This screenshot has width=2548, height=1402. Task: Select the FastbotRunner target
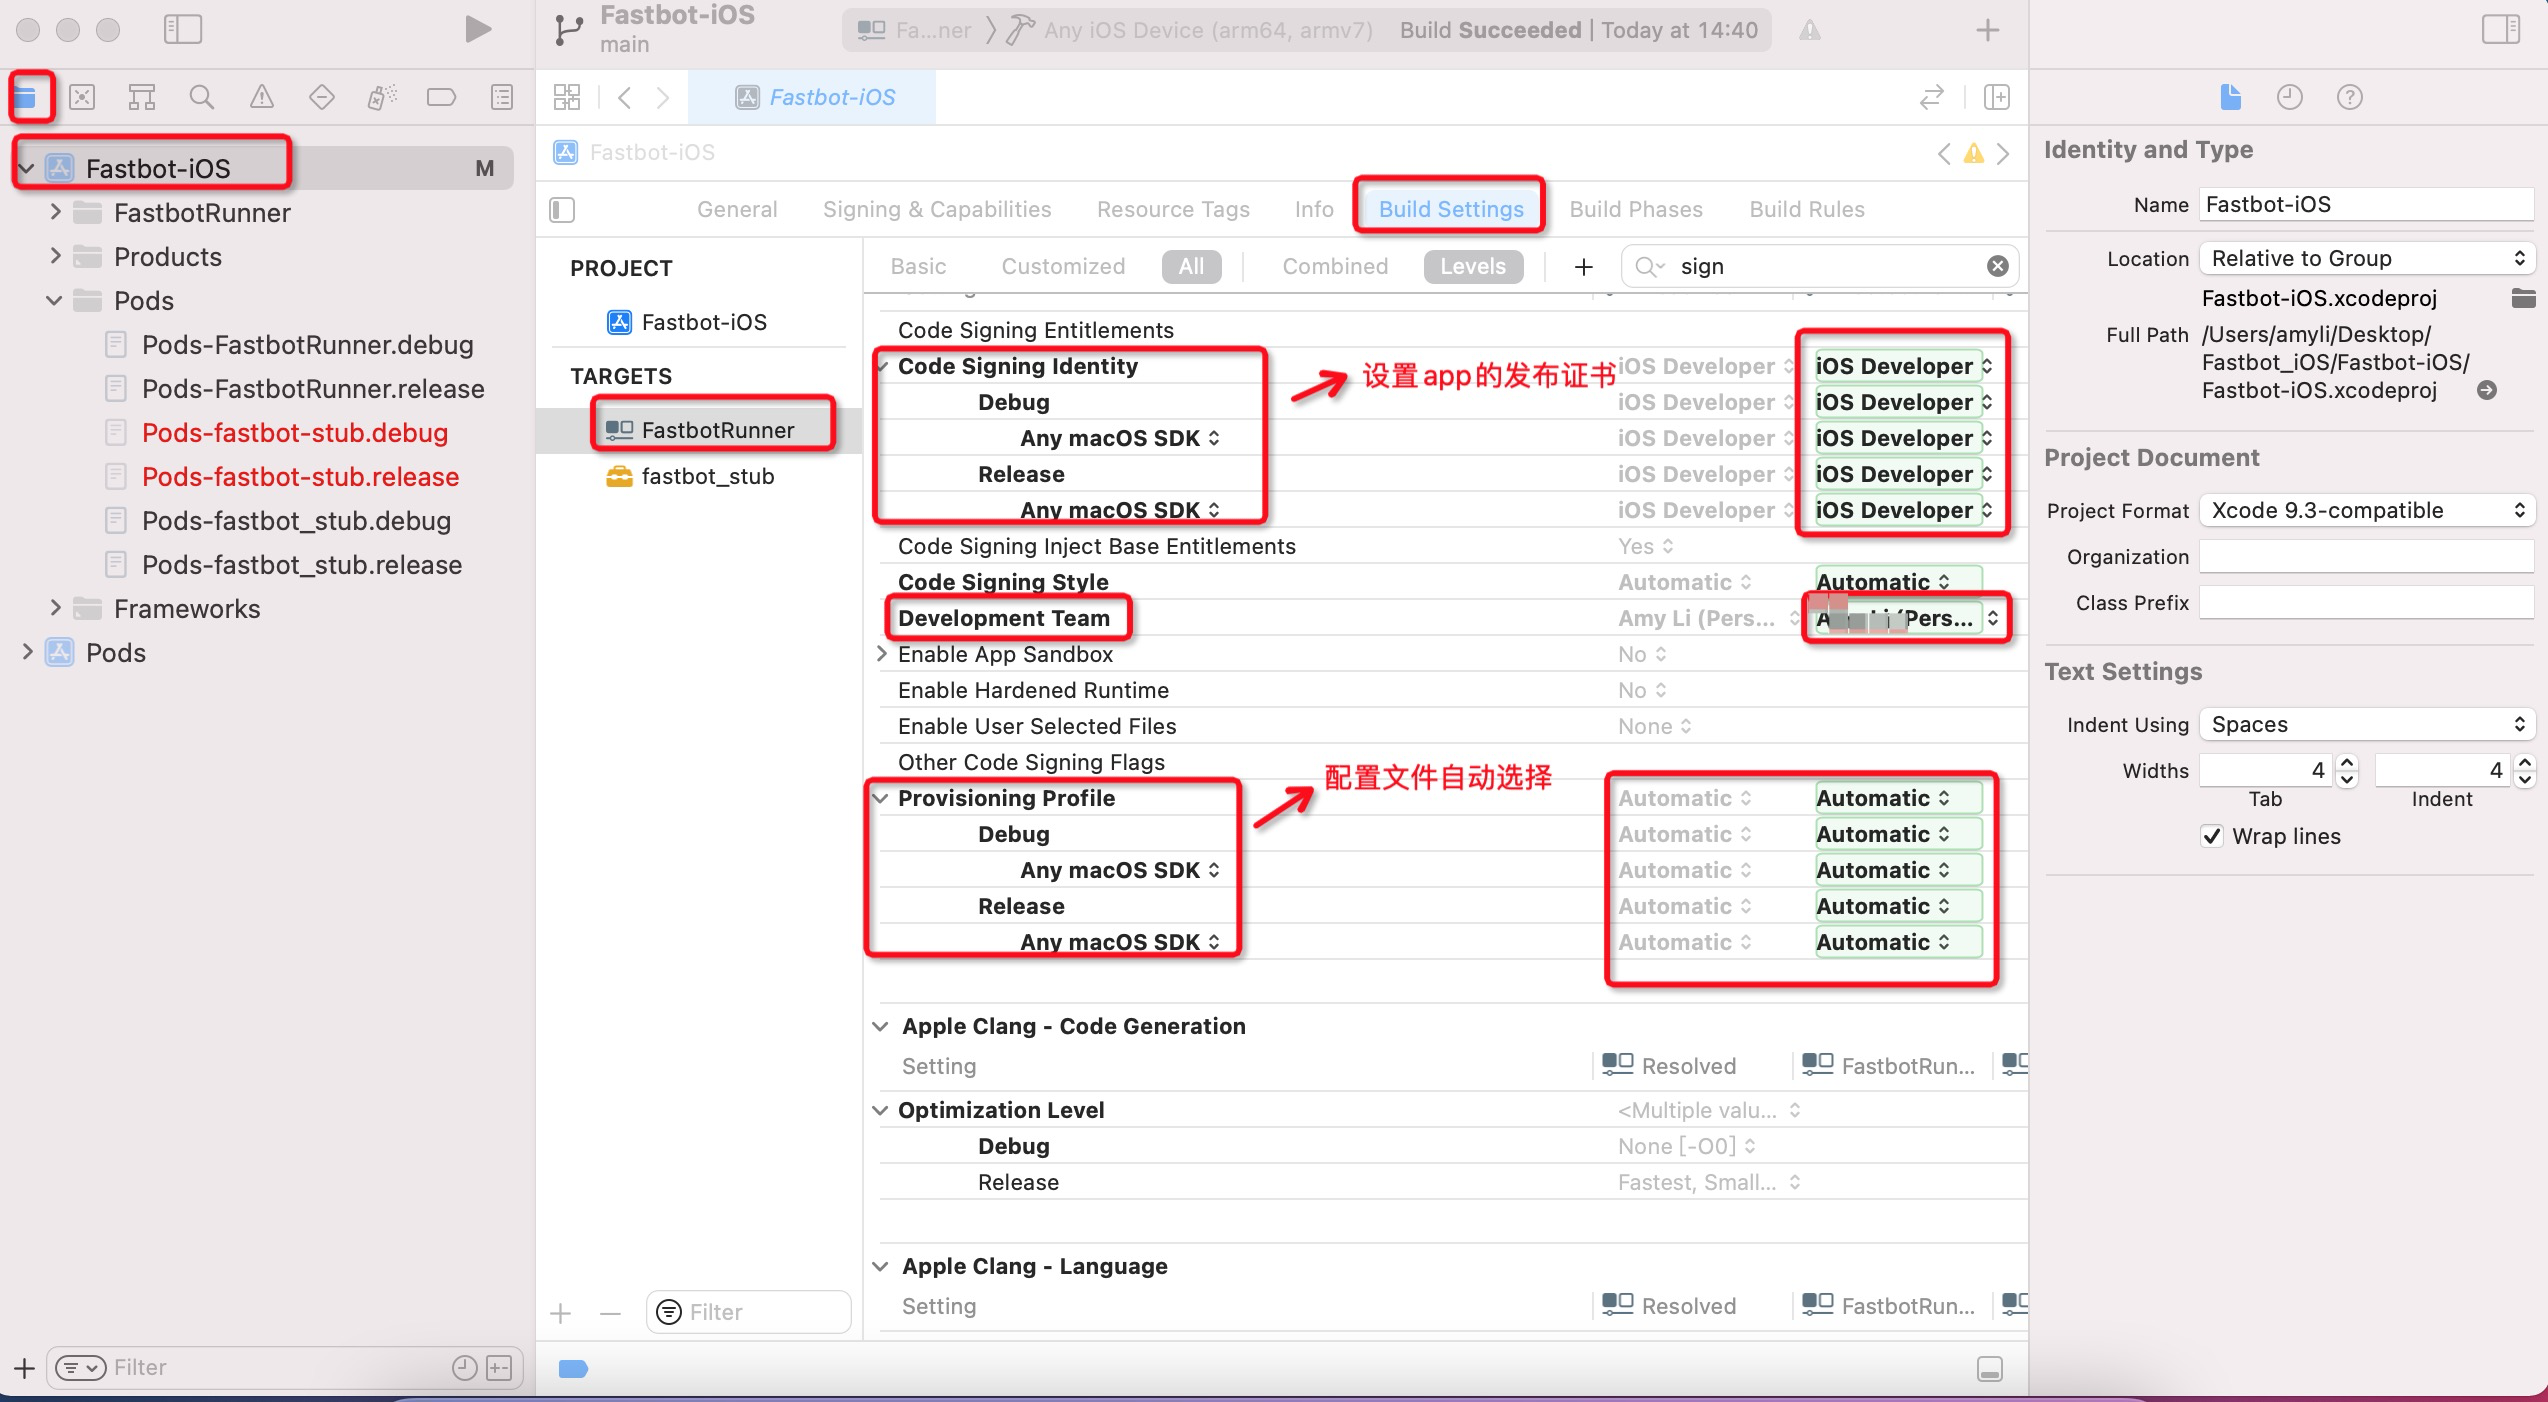pos(716,429)
